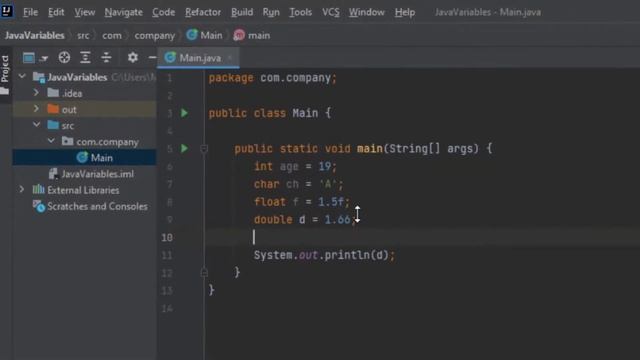Open the File menu
This screenshot has width=640, height=360.
(x=30, y=12)
